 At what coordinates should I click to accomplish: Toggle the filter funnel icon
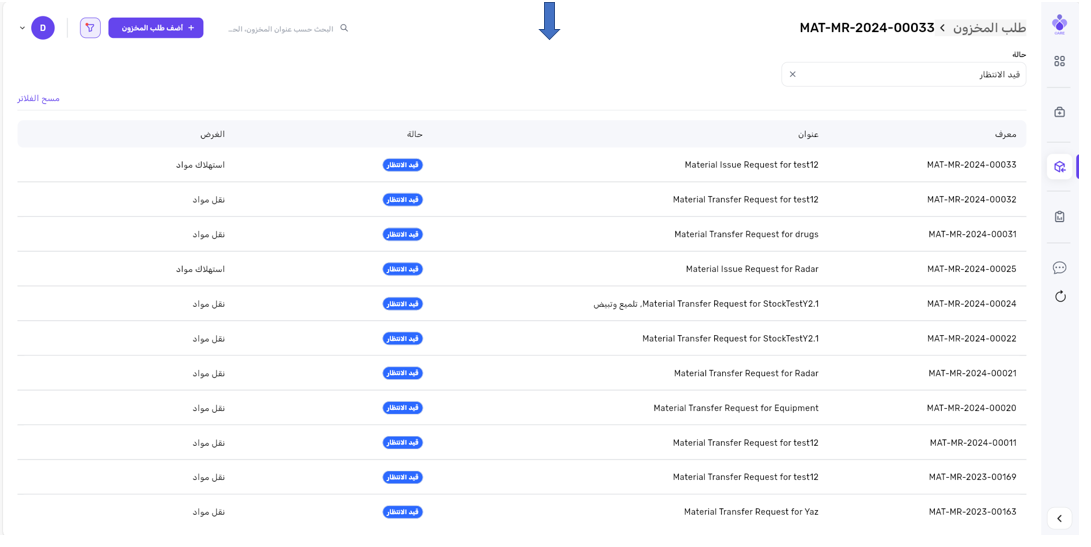click(90, 28)
